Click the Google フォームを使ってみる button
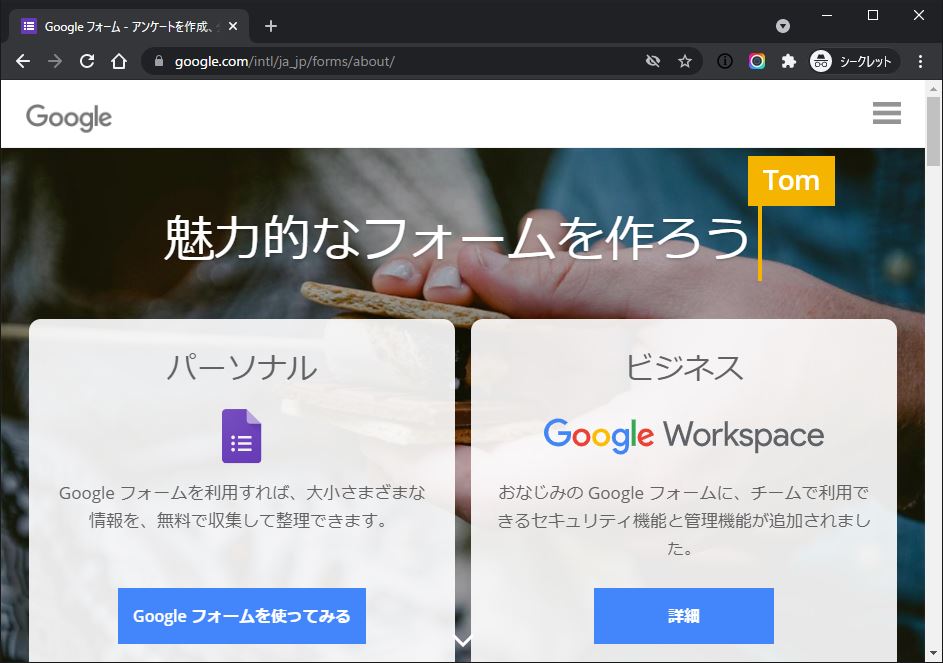The image size is (943, 663). 241,616
